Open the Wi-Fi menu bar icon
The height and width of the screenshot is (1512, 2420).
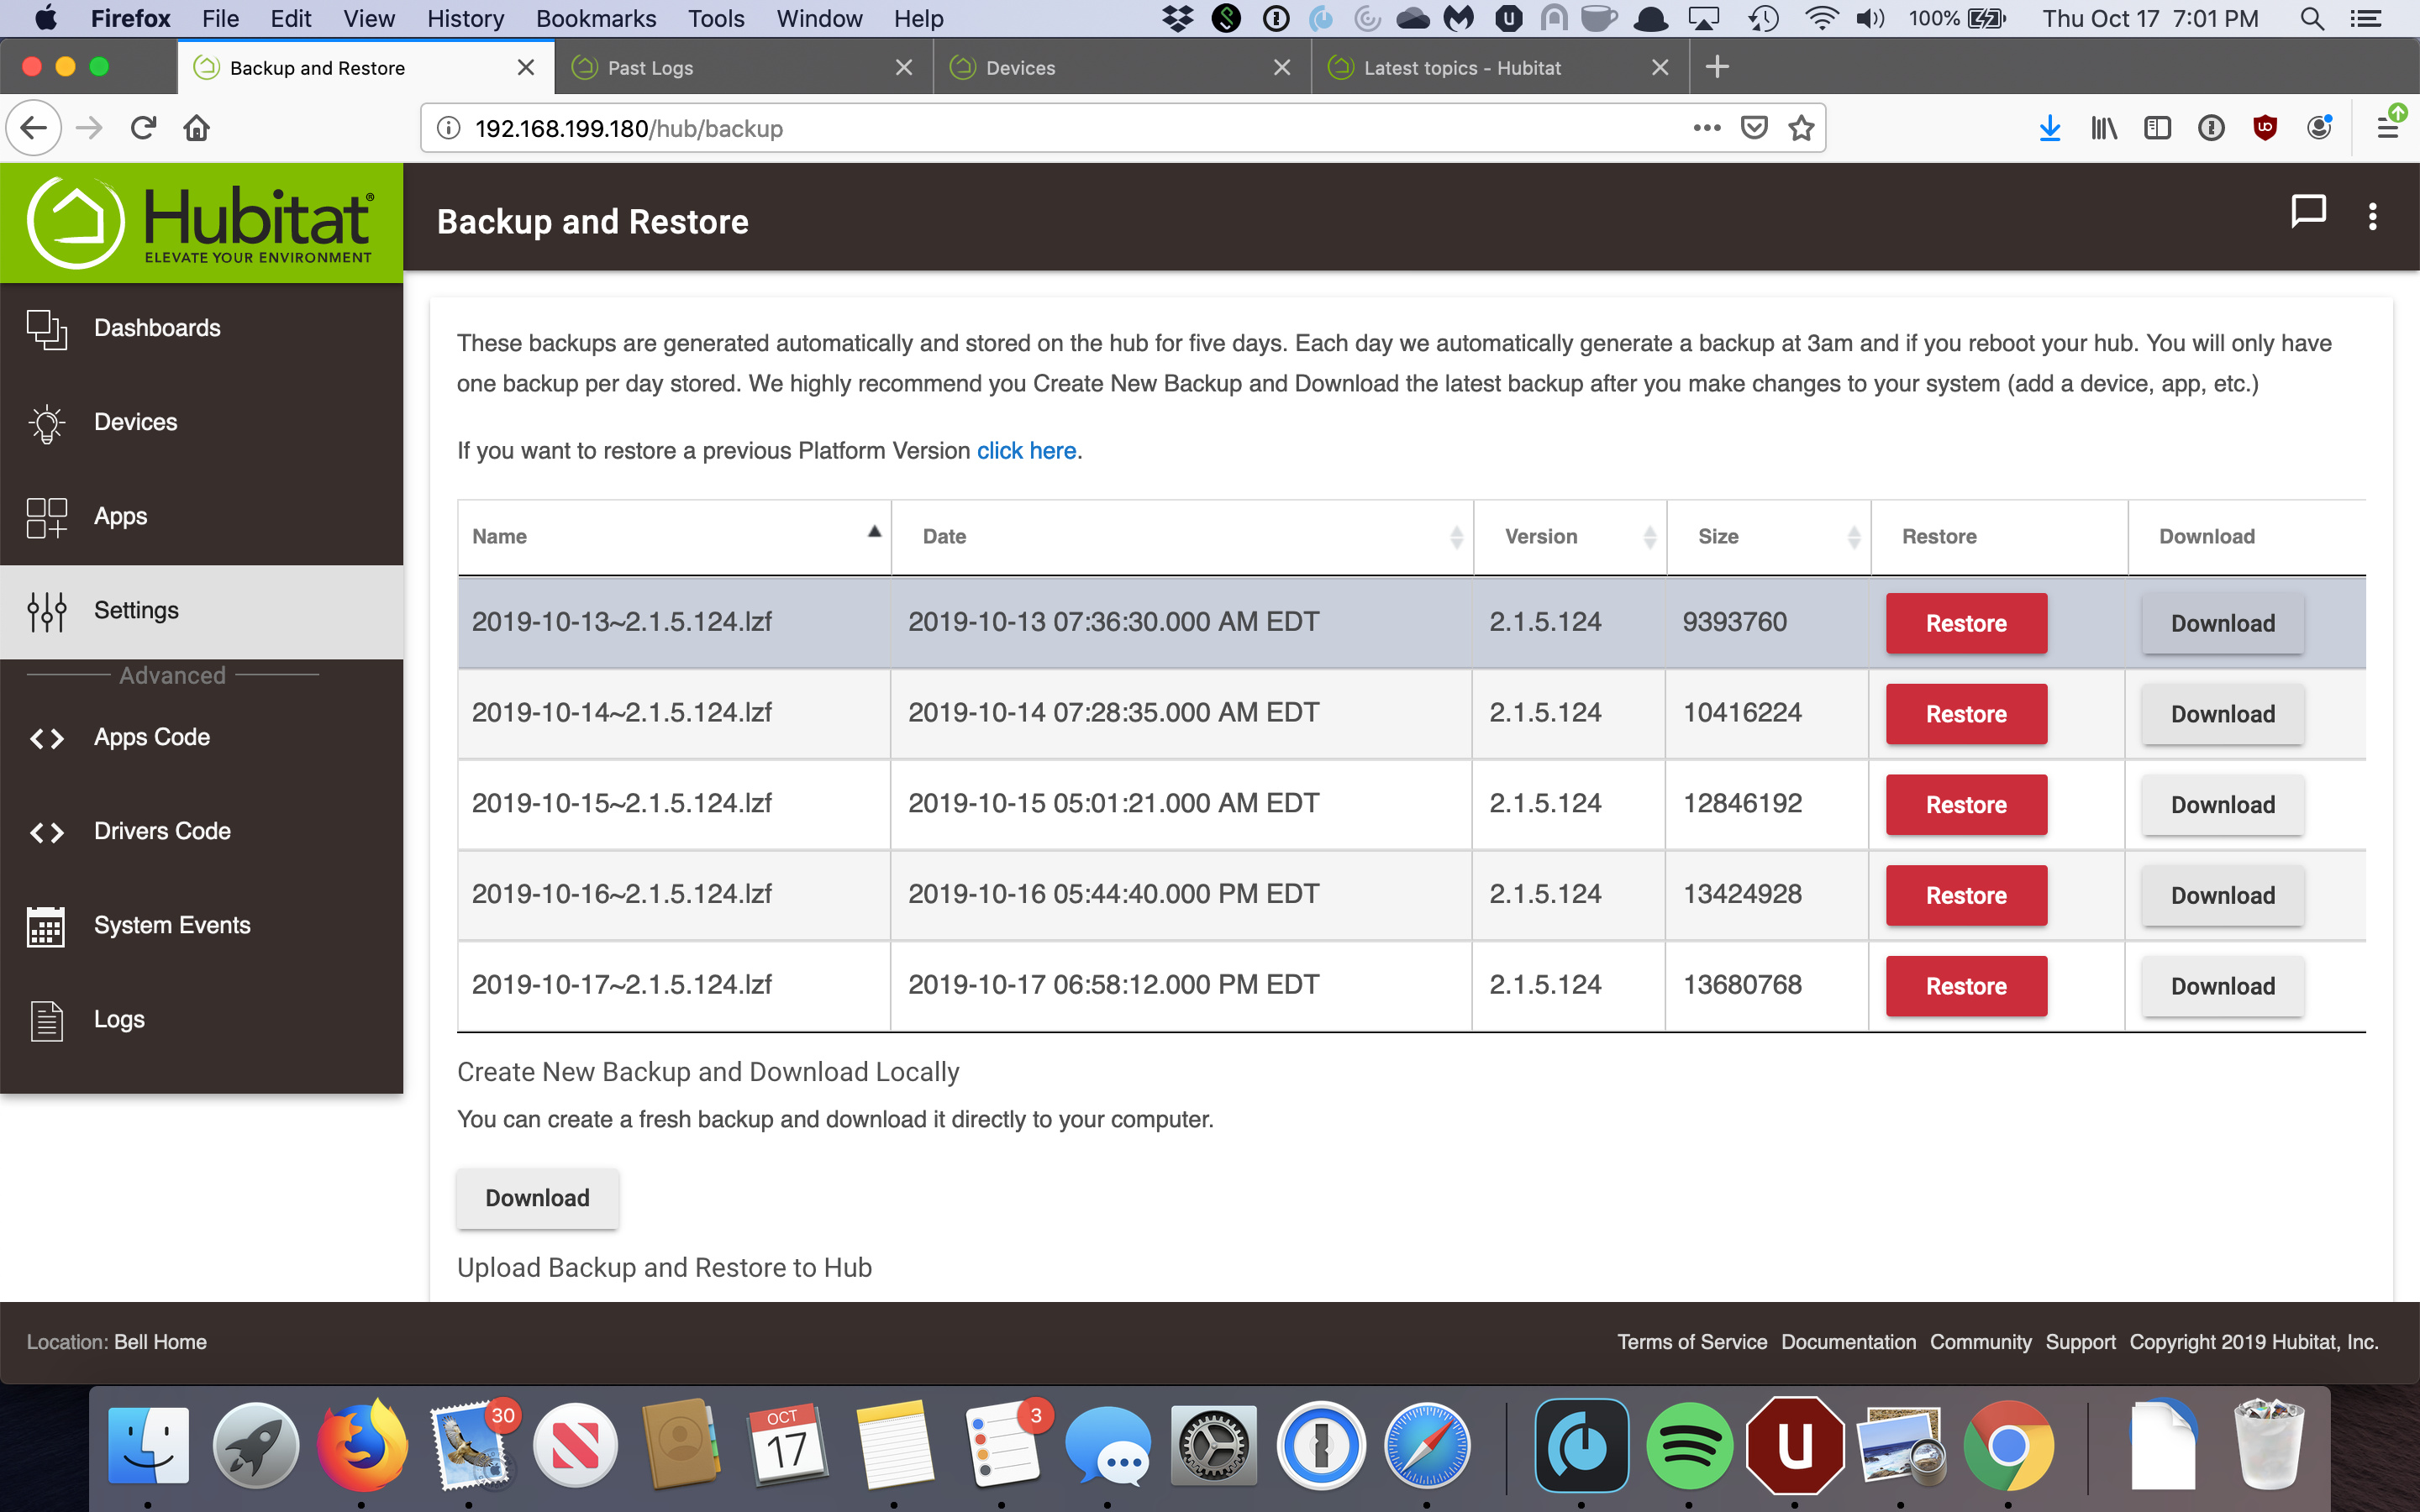pos(1821,18)
